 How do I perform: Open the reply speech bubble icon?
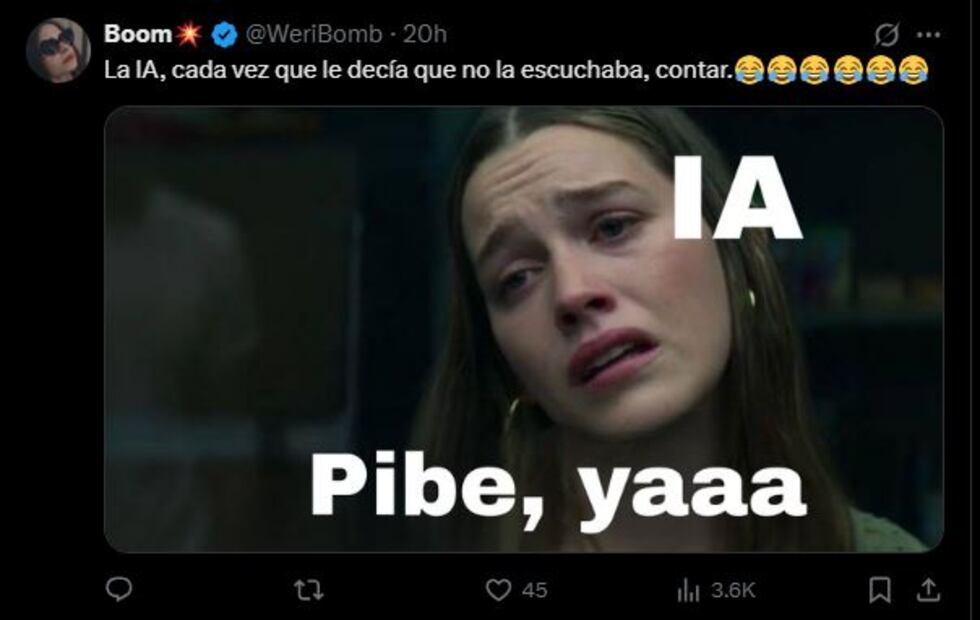click(119, 589)
